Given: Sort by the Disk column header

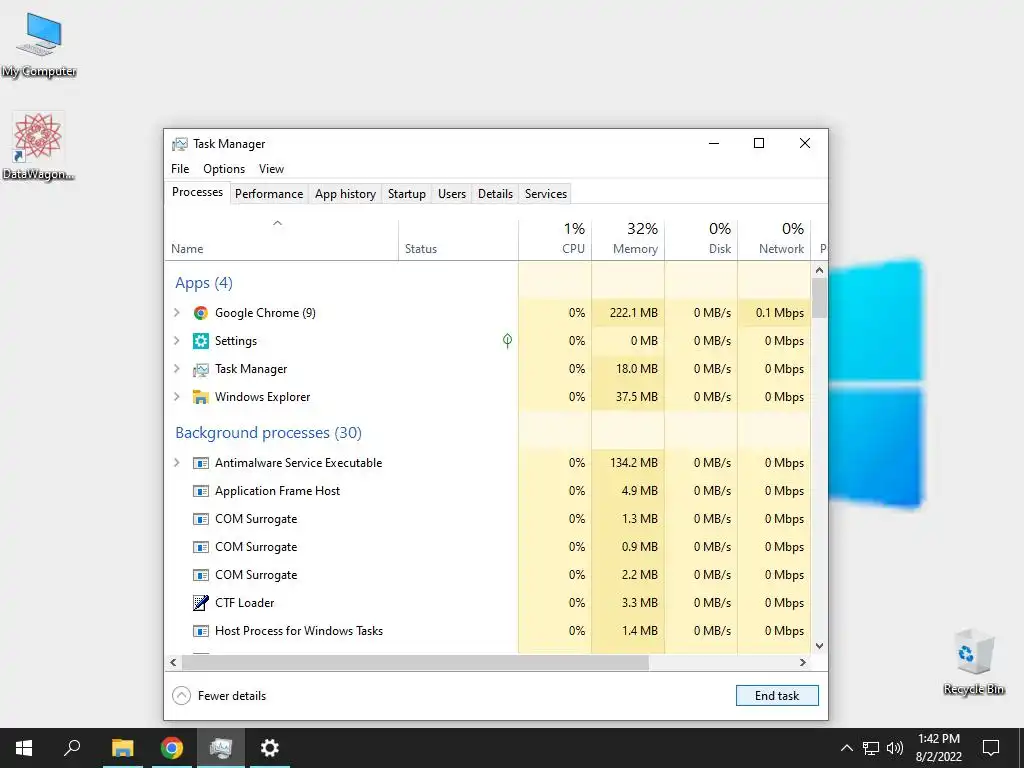Looking at the screenshot, I should point(701,240).
